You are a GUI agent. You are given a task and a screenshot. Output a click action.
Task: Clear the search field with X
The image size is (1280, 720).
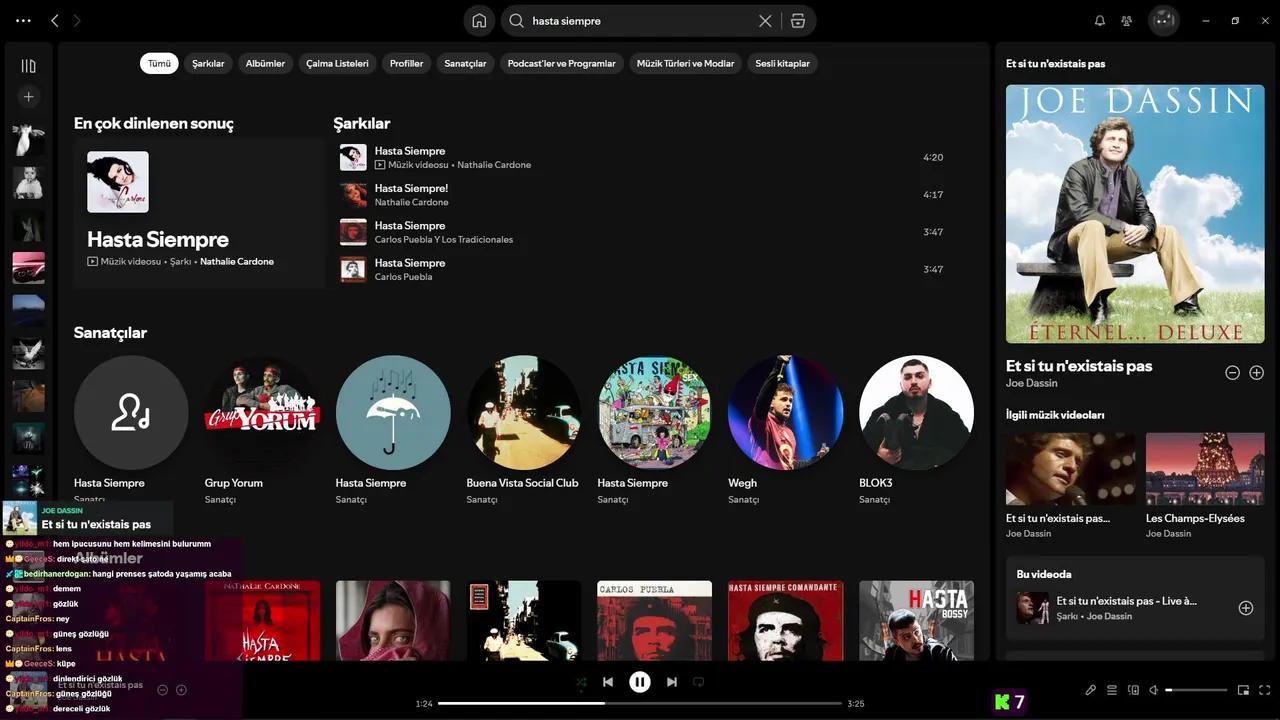765,20
